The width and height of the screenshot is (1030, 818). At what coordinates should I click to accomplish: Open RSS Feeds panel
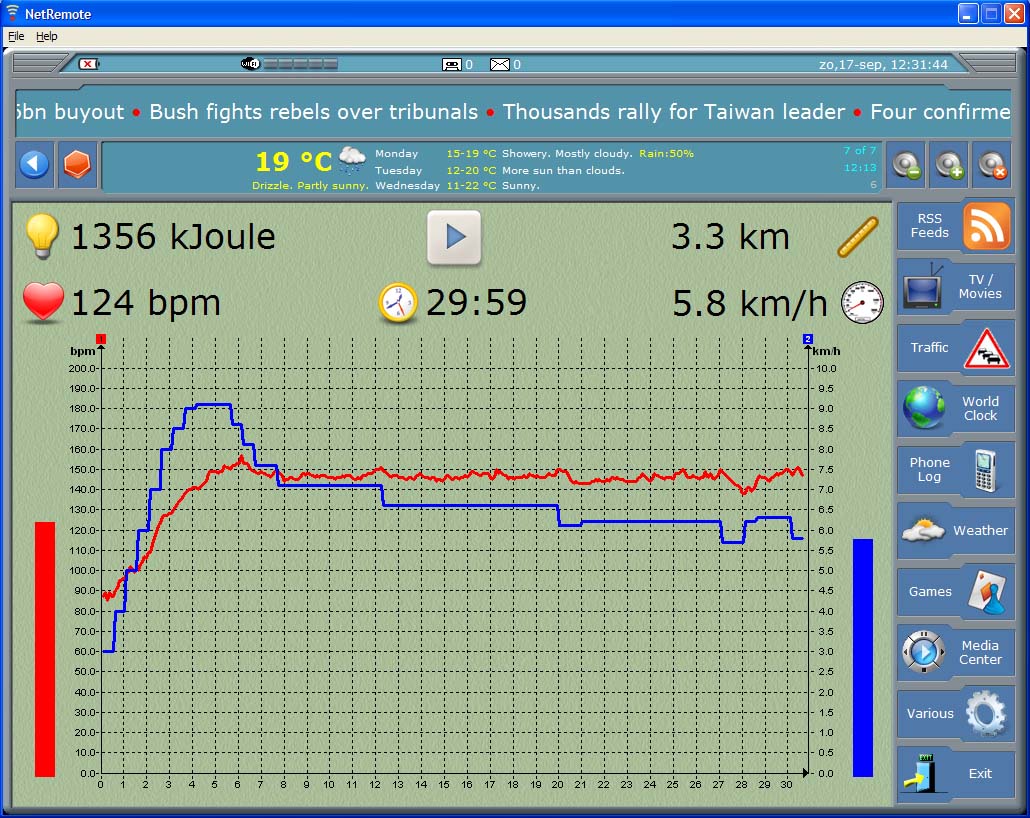click(x=955, y=226)
